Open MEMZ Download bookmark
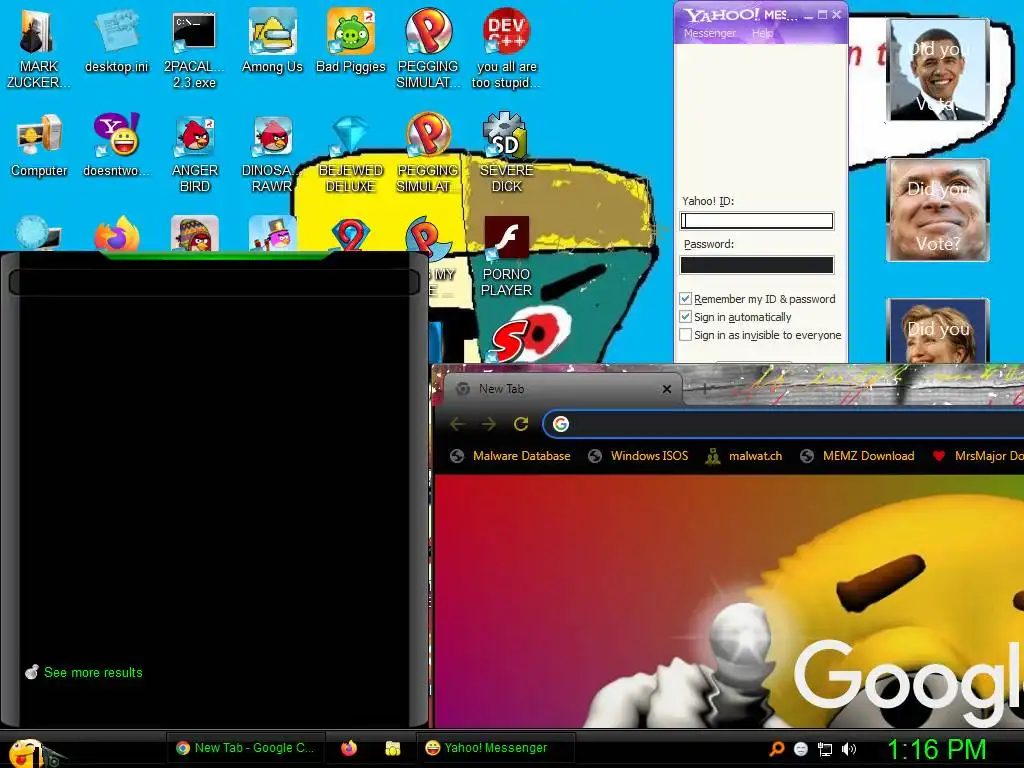This screenshot has width=1024, height=768. pyautogui.click(x=857, y=456)
